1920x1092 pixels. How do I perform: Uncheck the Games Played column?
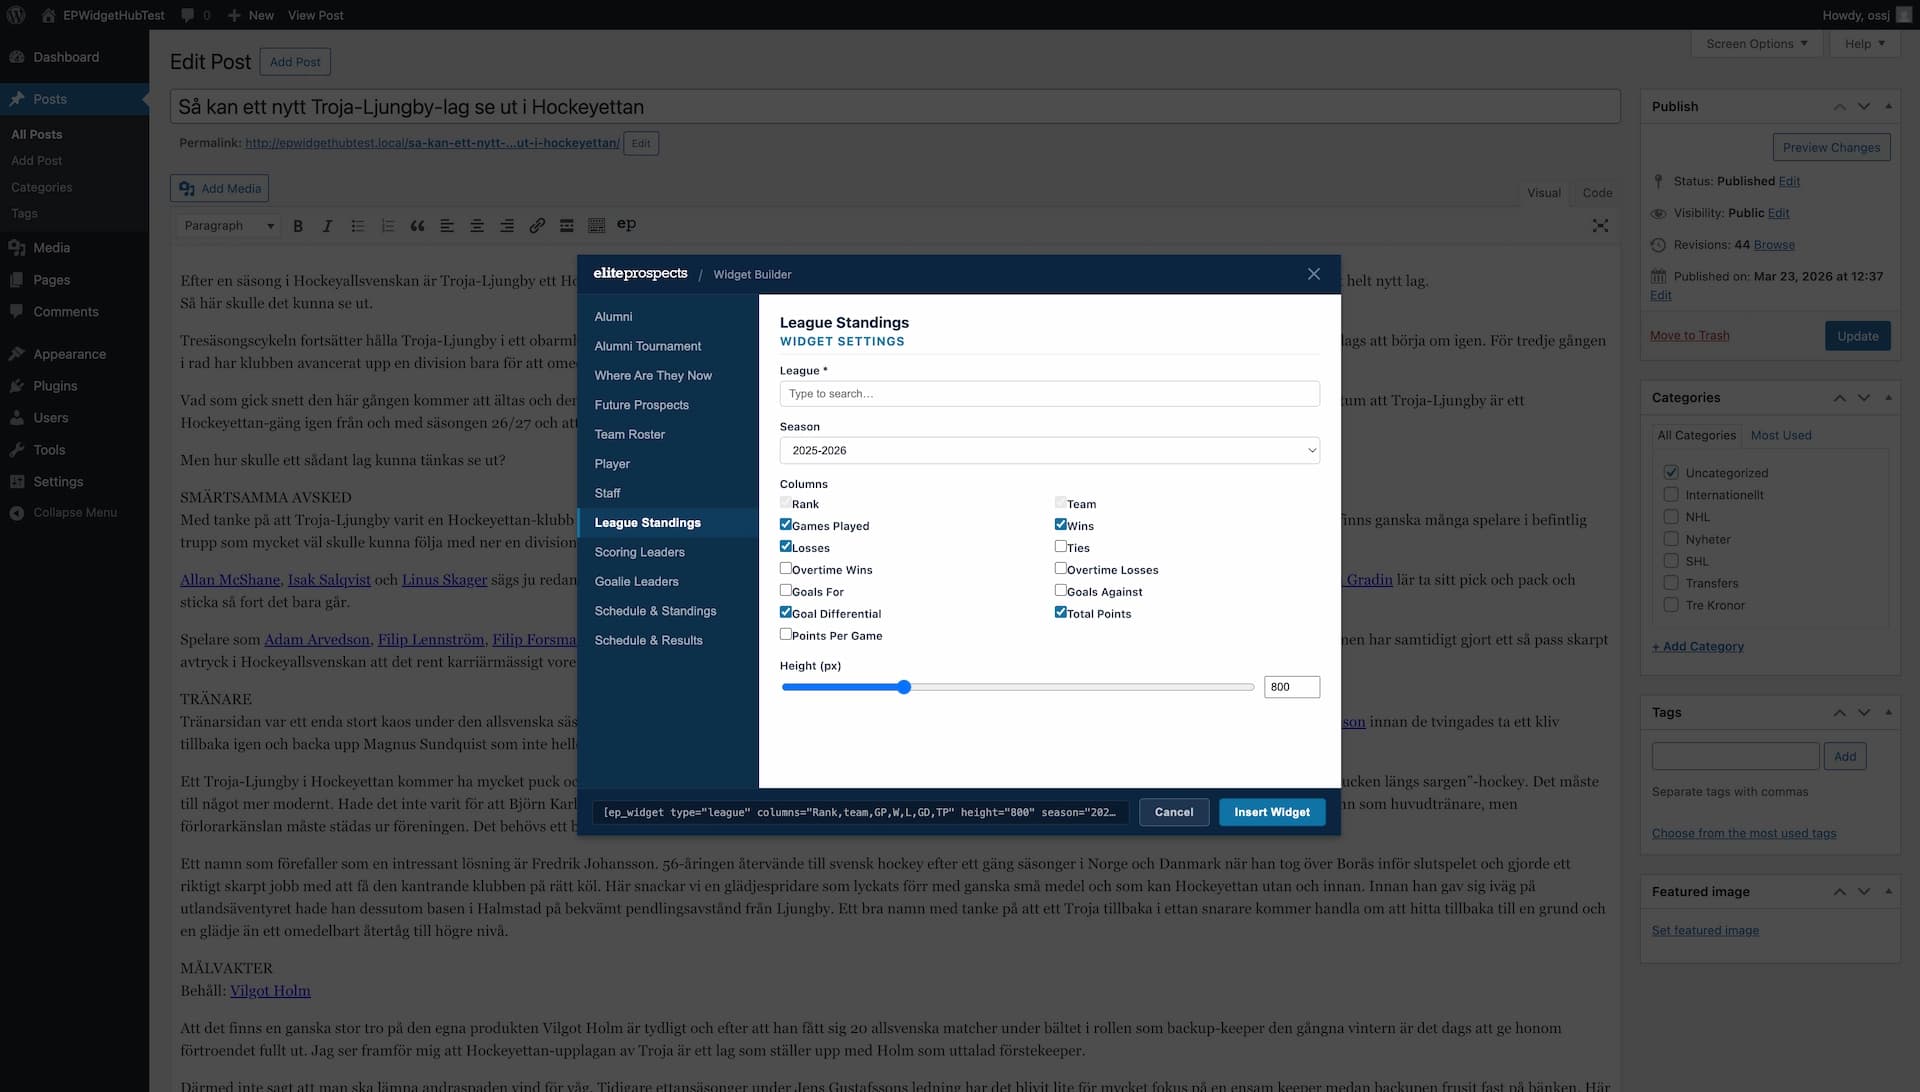tap(786, 525)
